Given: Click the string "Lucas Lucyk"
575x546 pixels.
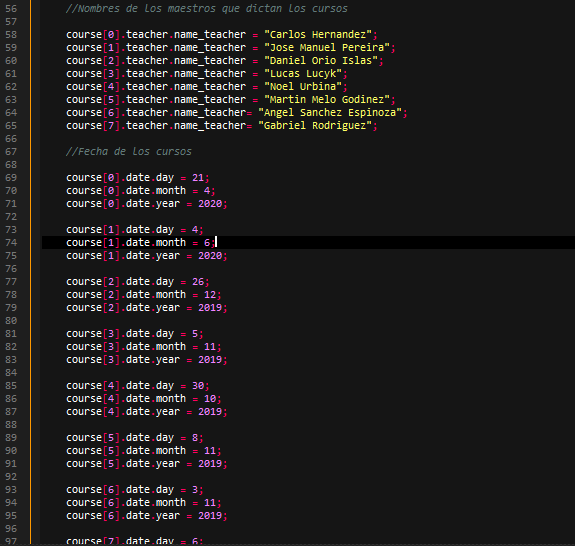Looking at the screenshot, I should pos(303,74).
